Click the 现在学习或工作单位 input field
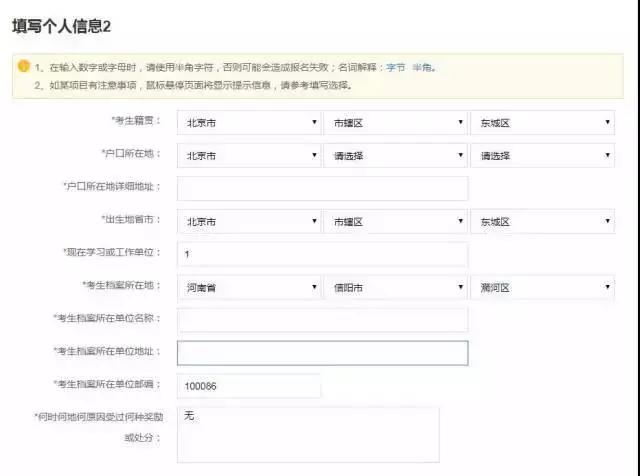Screen dimensions: 640x476 tap(322, 254)
